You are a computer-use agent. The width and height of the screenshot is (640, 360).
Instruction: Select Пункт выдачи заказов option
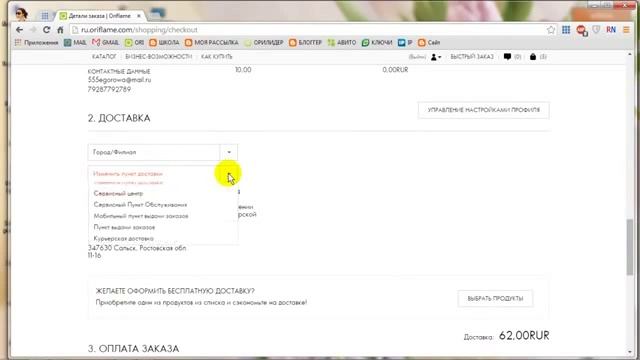click(x=124, y=227)
